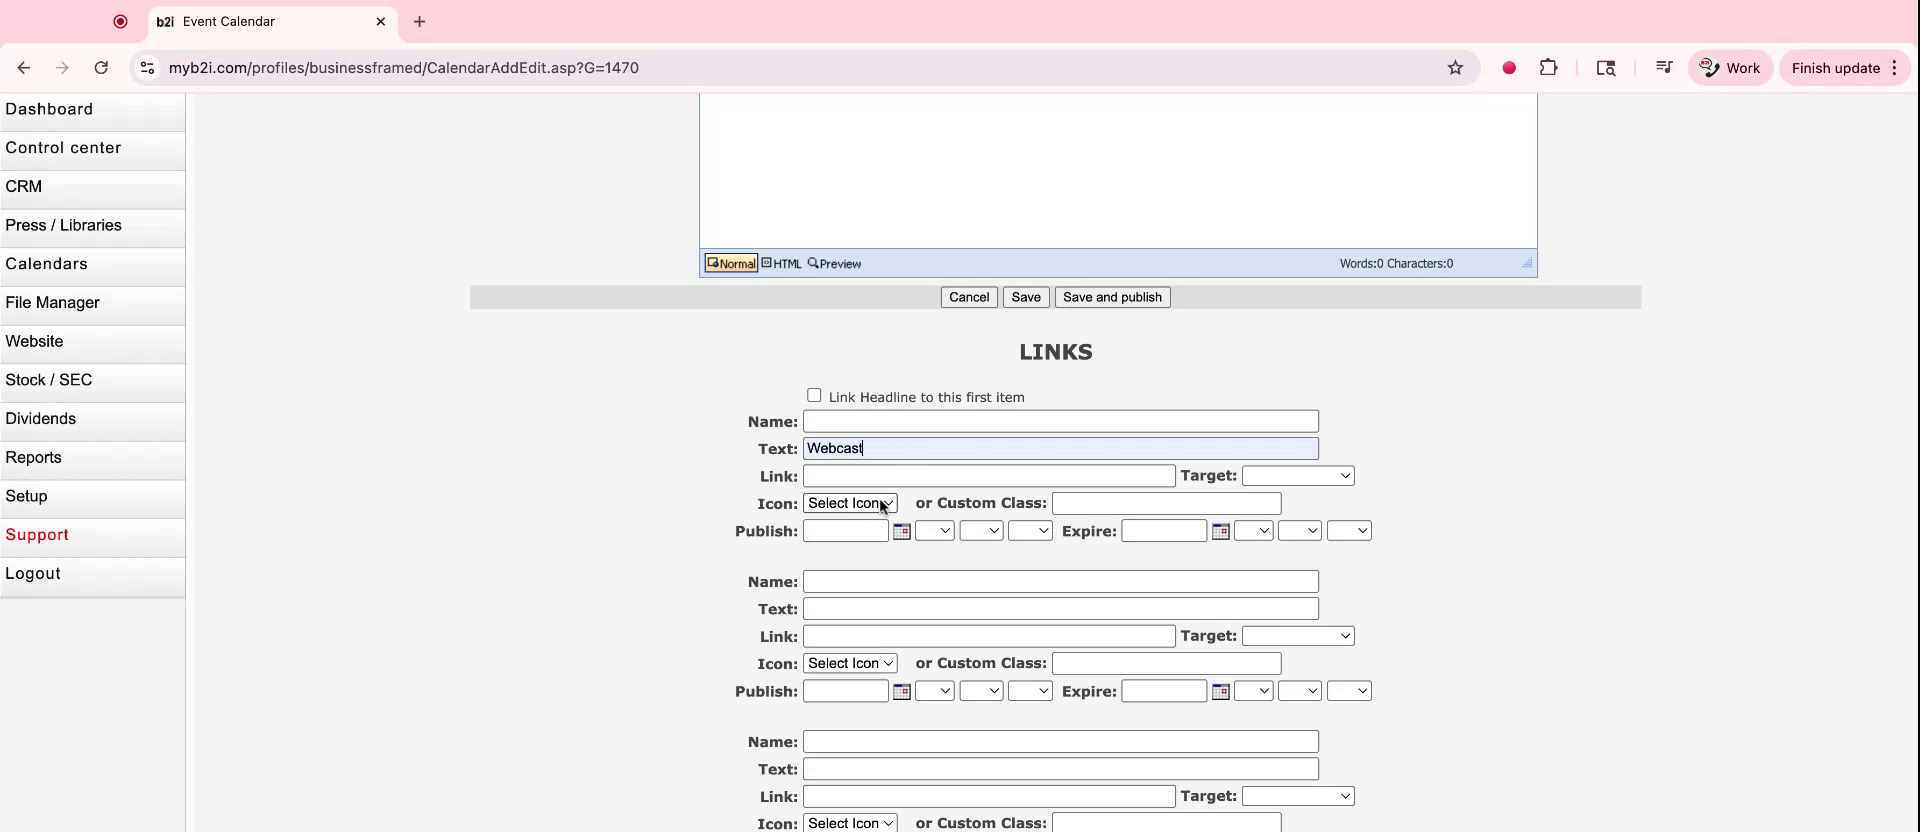Open first link Expire calendar picker

click(1220, 531)
